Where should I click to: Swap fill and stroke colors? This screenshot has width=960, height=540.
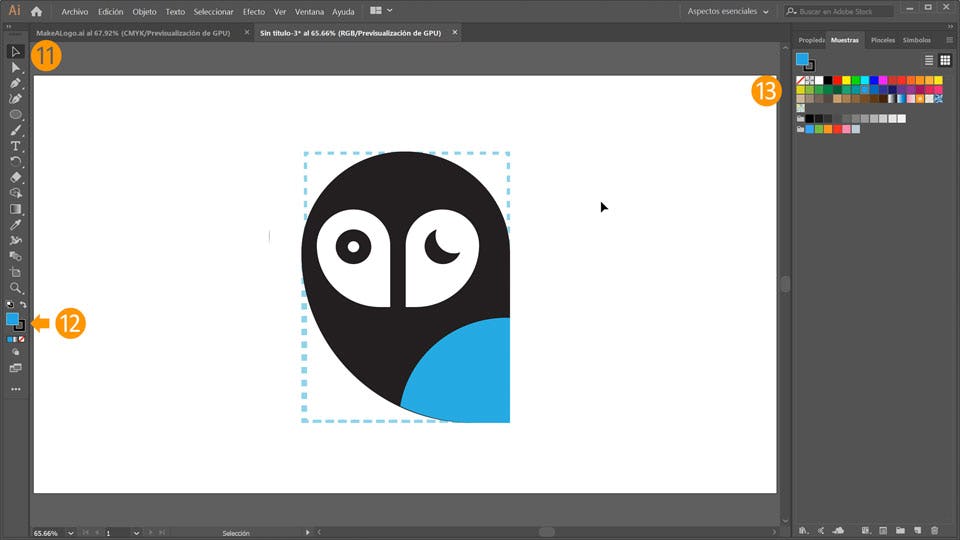[23, 304]
